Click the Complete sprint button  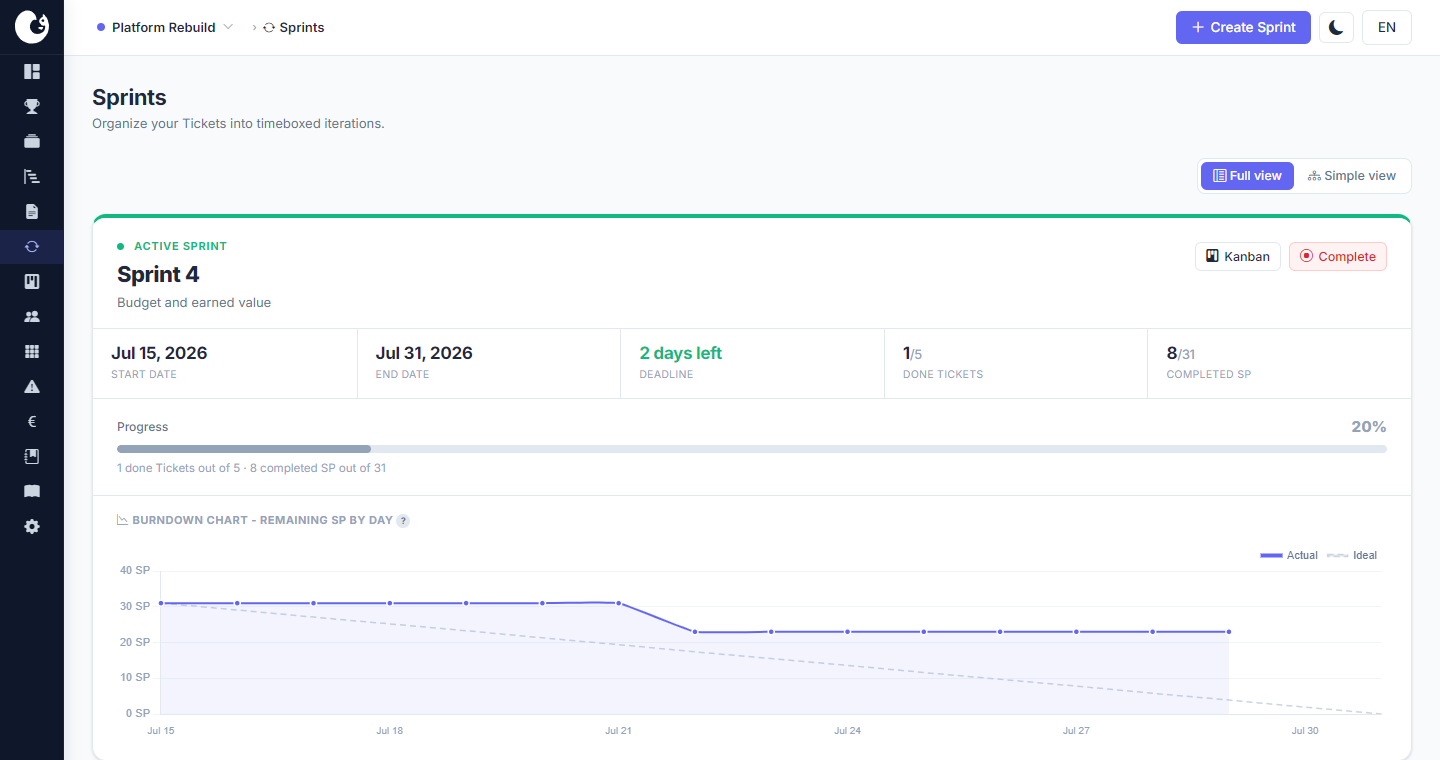[1337, 257]
